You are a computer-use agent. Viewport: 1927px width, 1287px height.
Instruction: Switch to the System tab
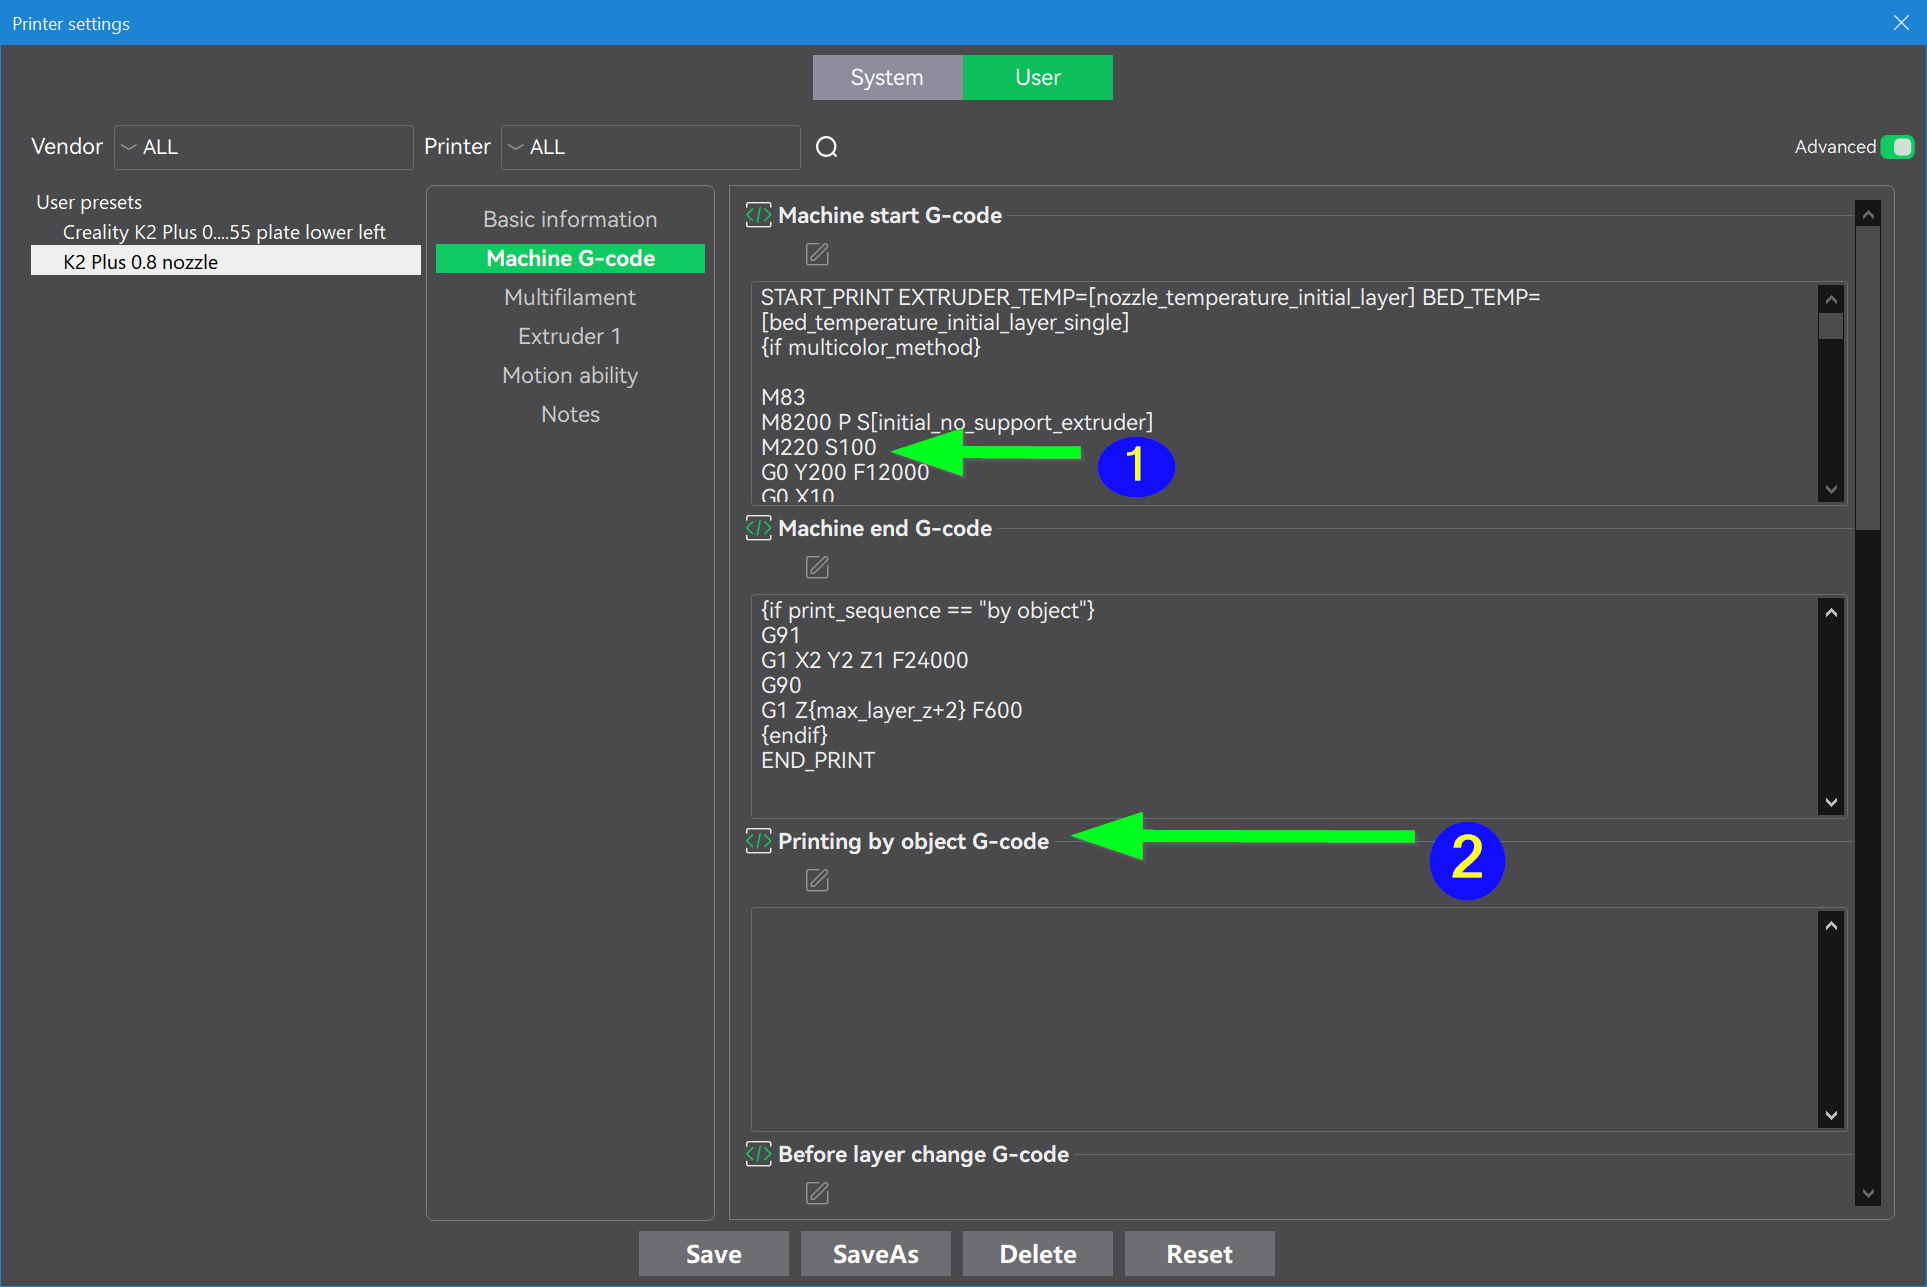coord(887,78)
